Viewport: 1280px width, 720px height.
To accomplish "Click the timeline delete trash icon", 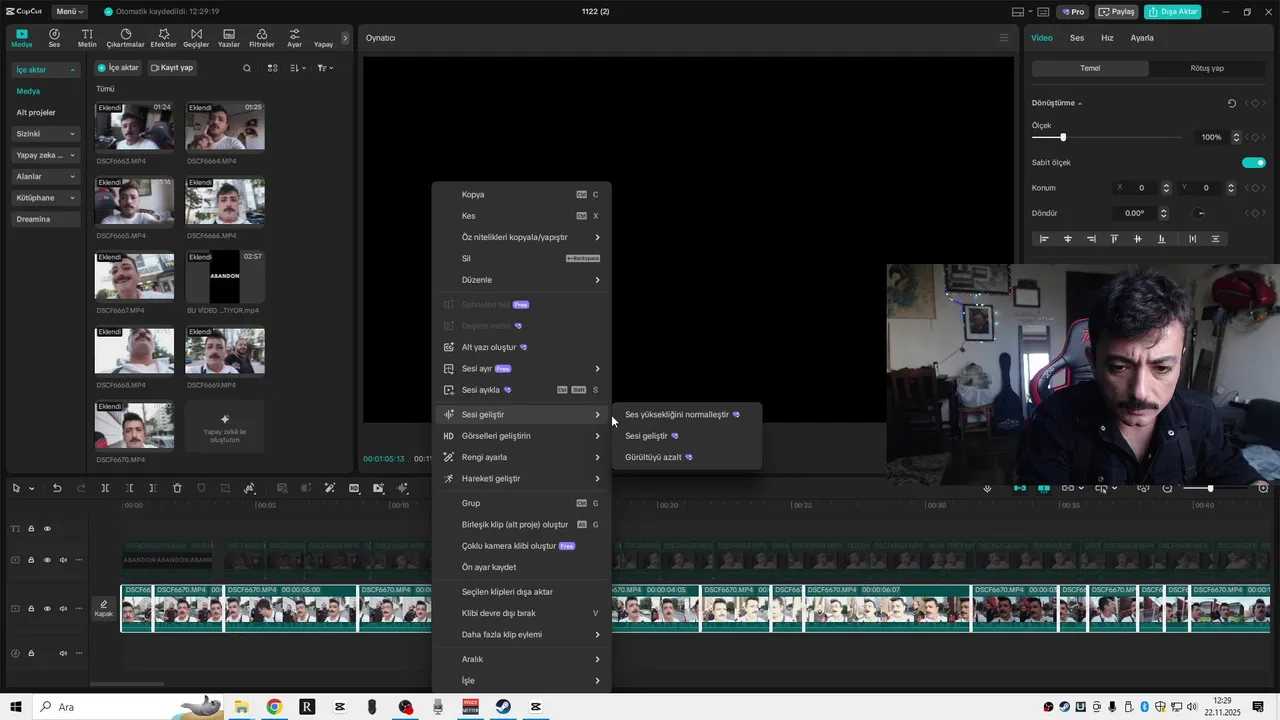I will click(177, 488).
